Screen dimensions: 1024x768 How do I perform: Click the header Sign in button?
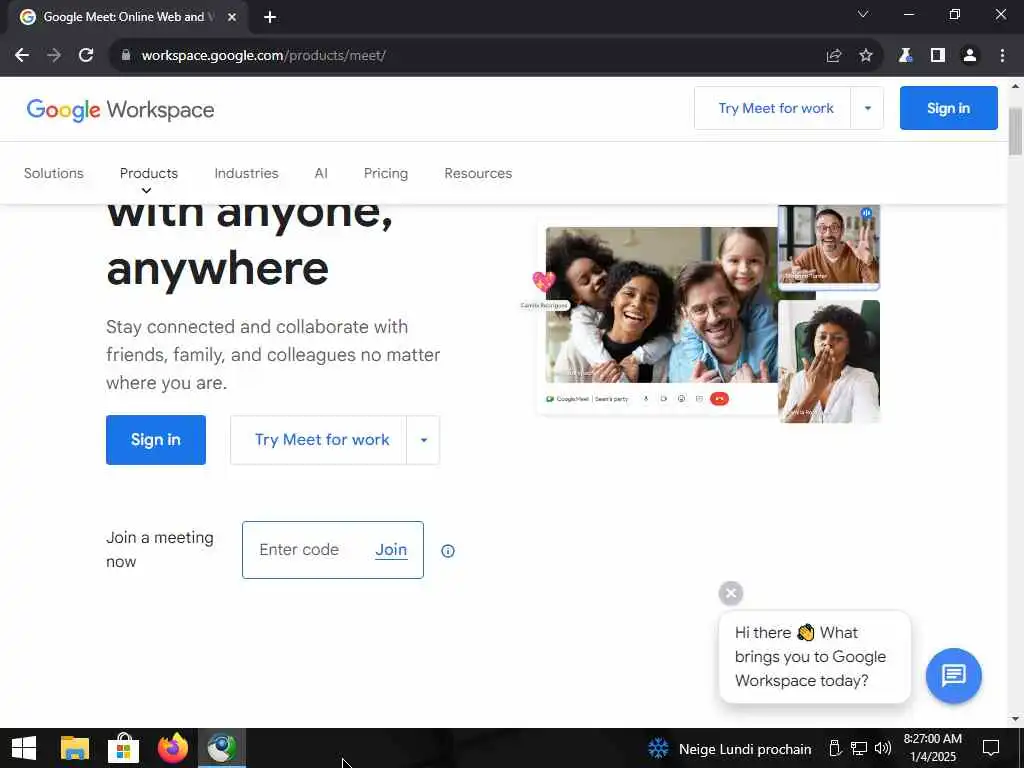click(x=948, y=108)
